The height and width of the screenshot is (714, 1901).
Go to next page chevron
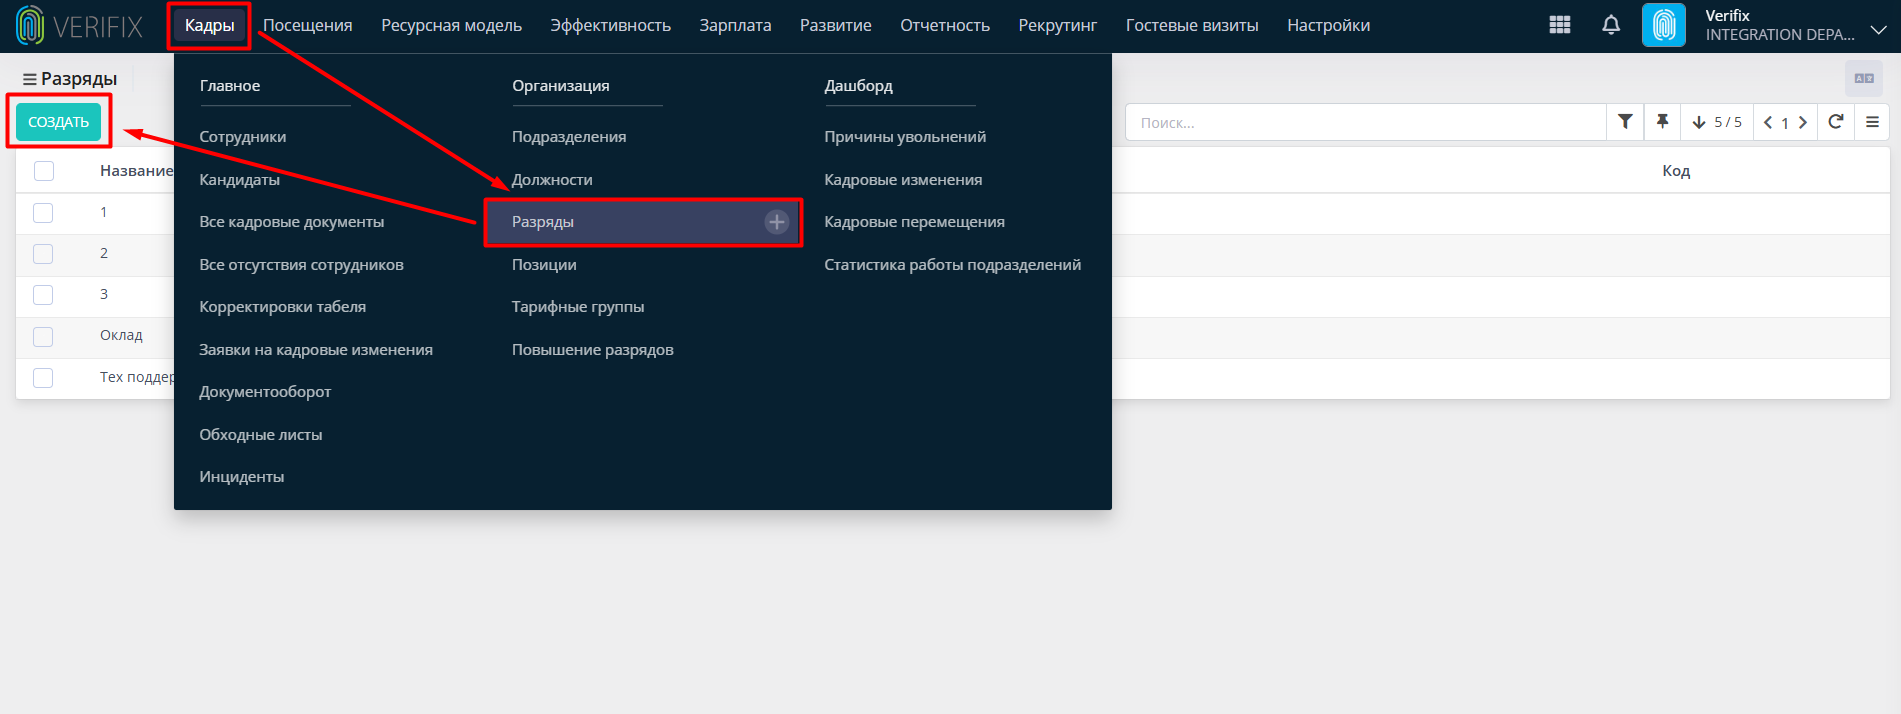tap(1803, 122)
